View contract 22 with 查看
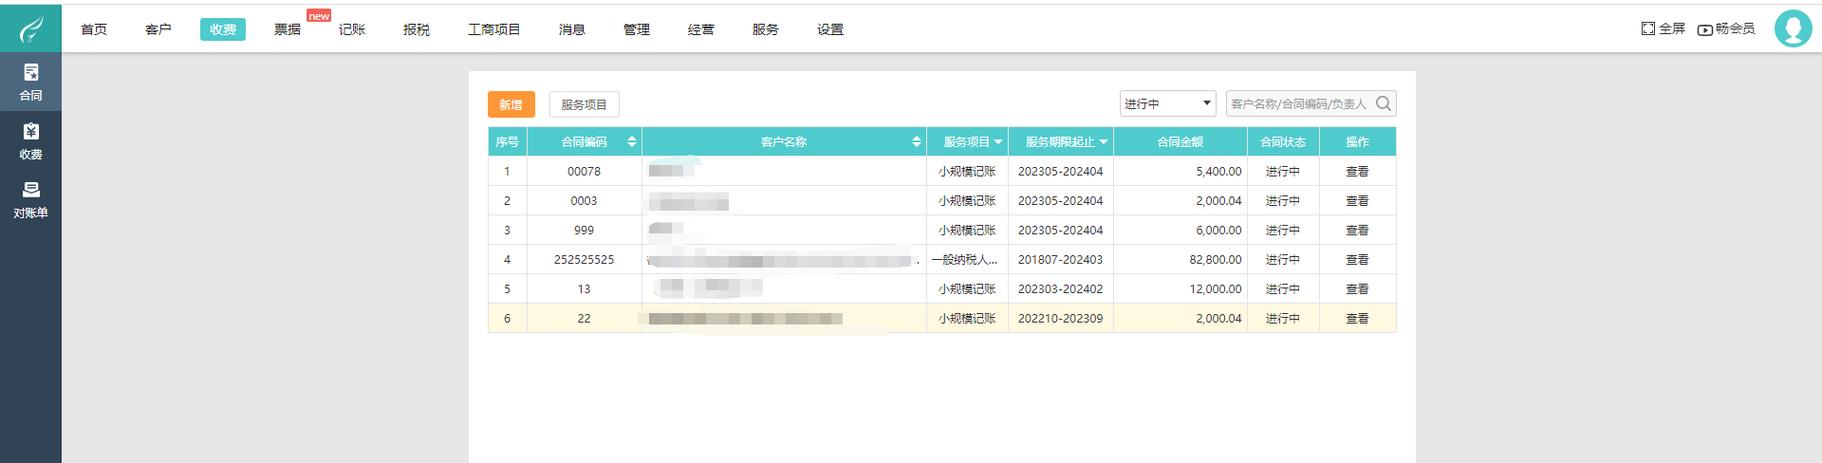1822x463 pixels. click(1357, 318)
